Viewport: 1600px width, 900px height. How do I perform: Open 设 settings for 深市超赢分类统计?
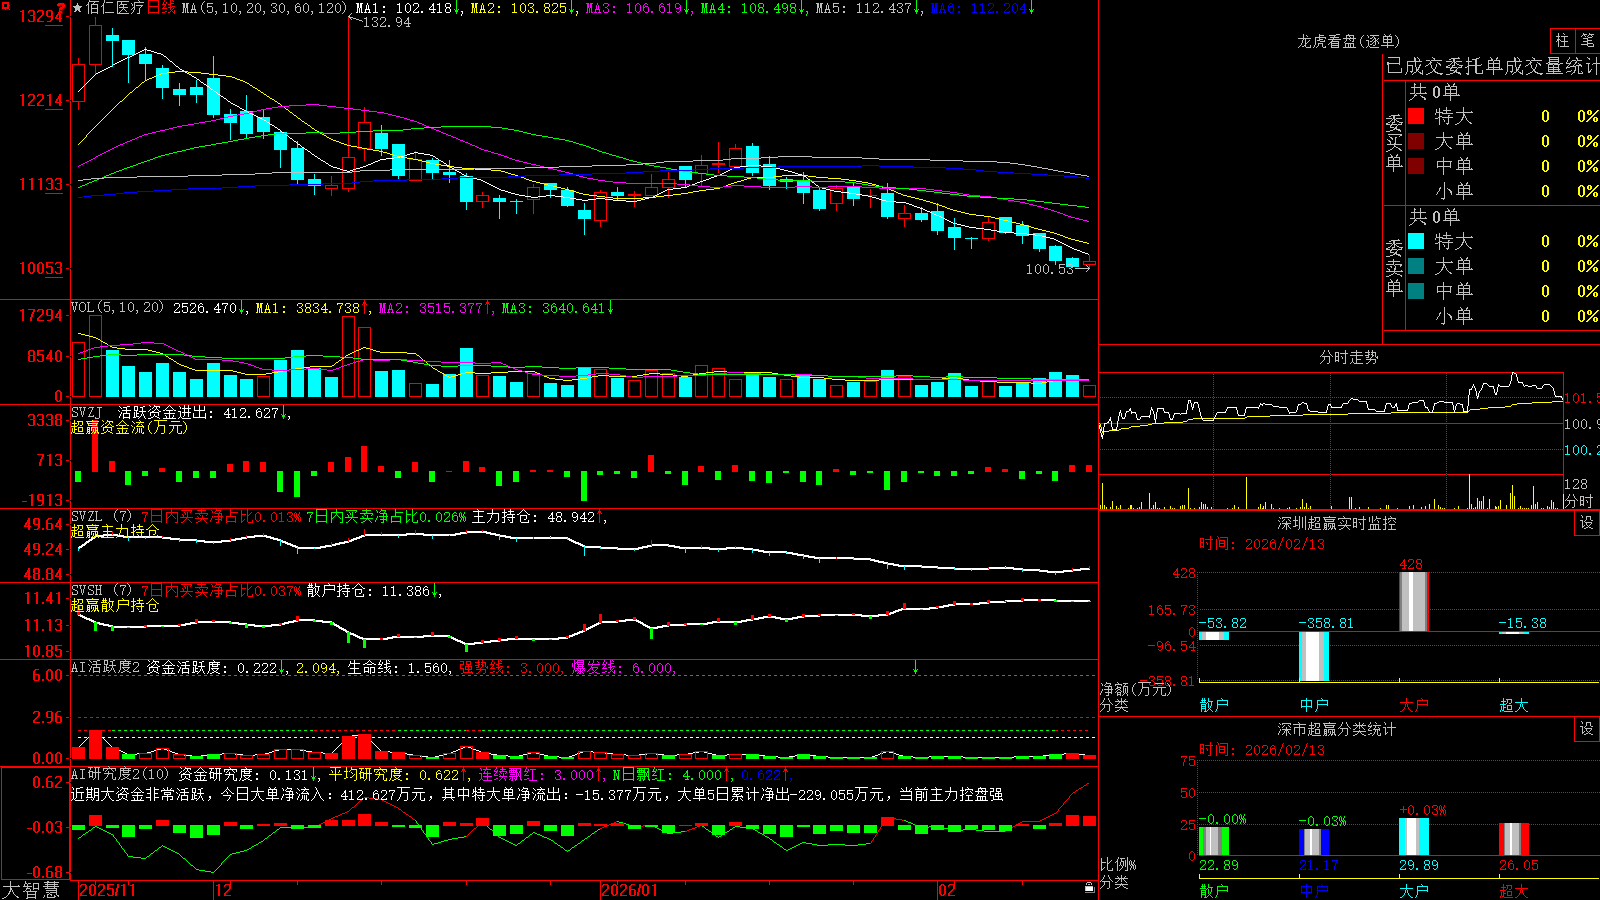tap(1587, 729)
